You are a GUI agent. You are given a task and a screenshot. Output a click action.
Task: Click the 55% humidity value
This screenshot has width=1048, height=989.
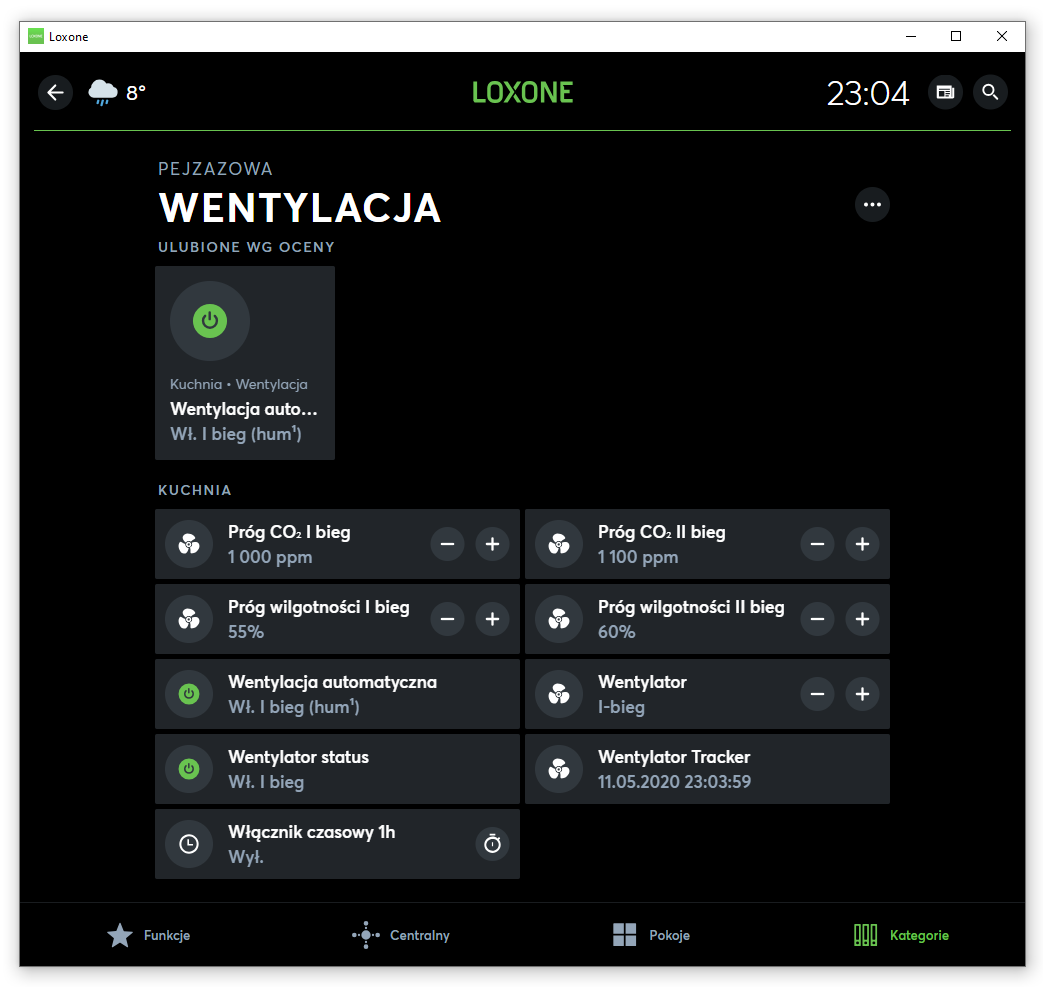[245, 632]
